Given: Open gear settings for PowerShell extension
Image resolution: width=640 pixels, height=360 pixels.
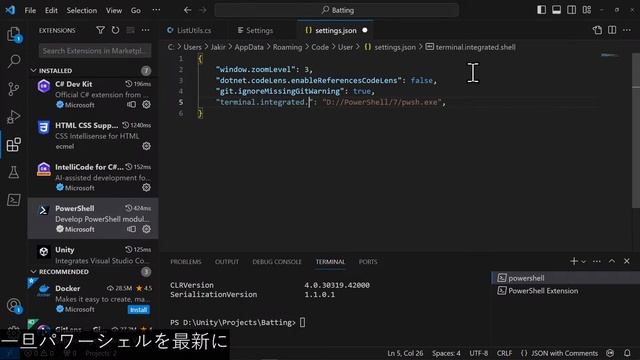Looking at the screenshot, I should (x=147, y=229).
